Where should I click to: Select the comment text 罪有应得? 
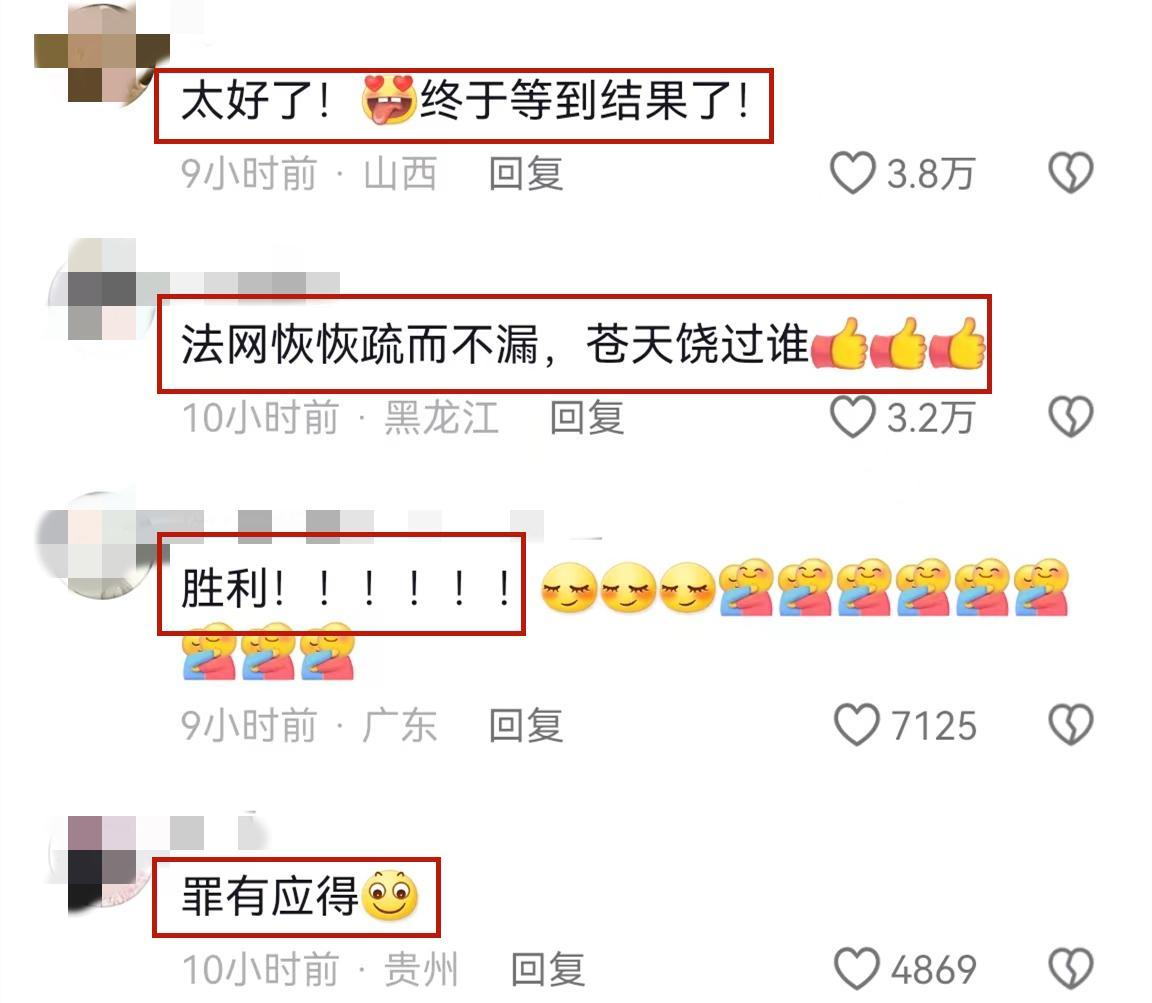[x=270, y=896]
